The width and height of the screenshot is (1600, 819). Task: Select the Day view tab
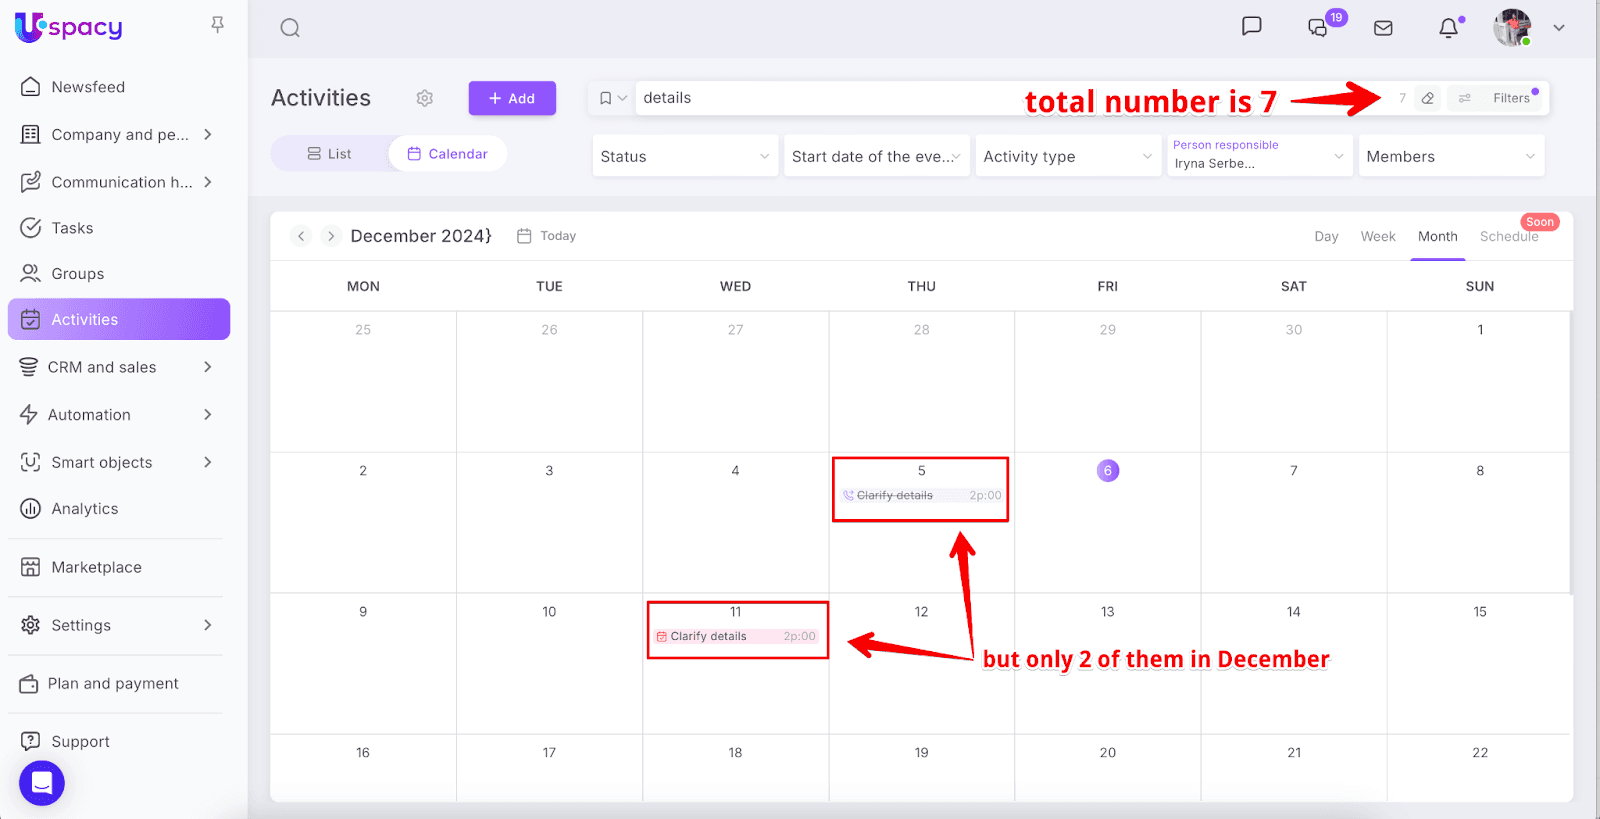[x=1326, y=237]
